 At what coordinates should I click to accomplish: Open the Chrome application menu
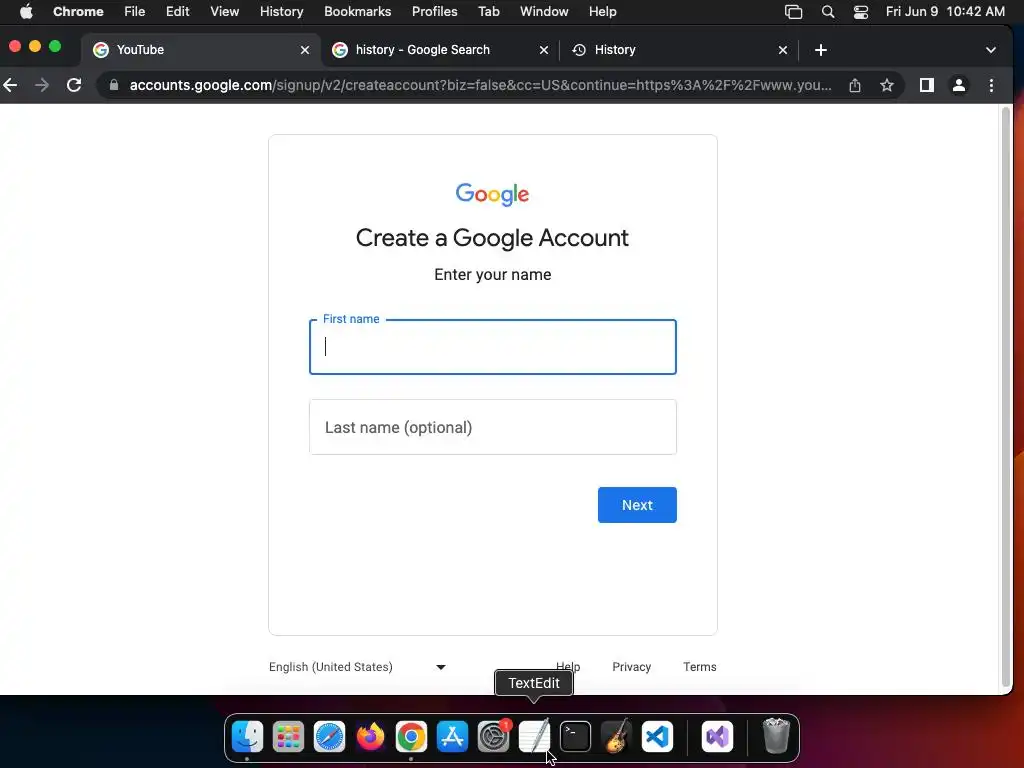pos(78,11)
